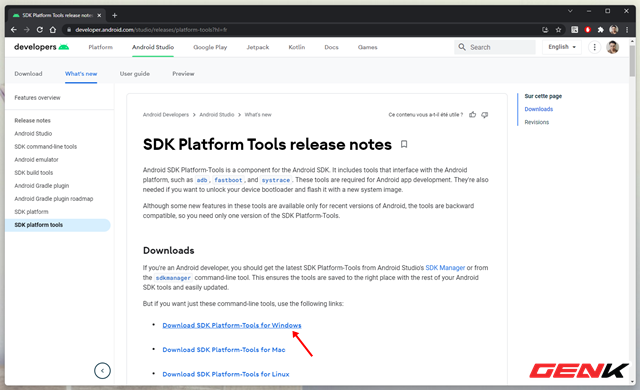Click the thumbs up feedback icon
The width and height of the screenshot is (640, 390).
(472, 115)
